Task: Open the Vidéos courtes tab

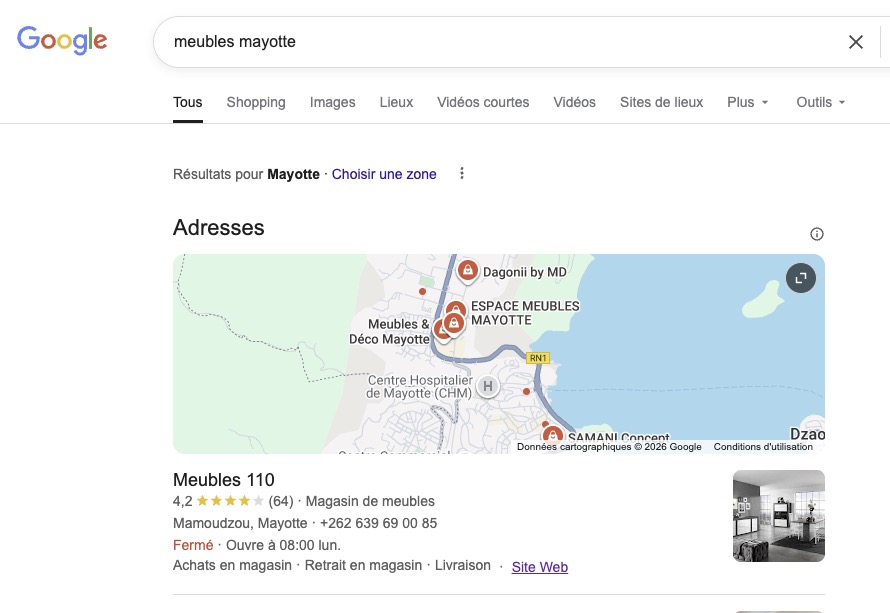Action: 483,102
